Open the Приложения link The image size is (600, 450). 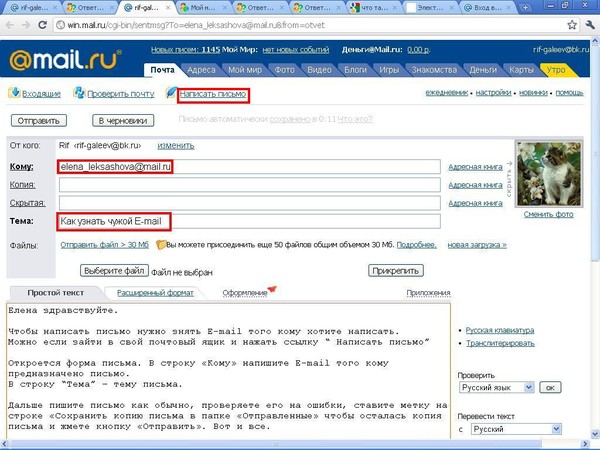pos(428,293)
